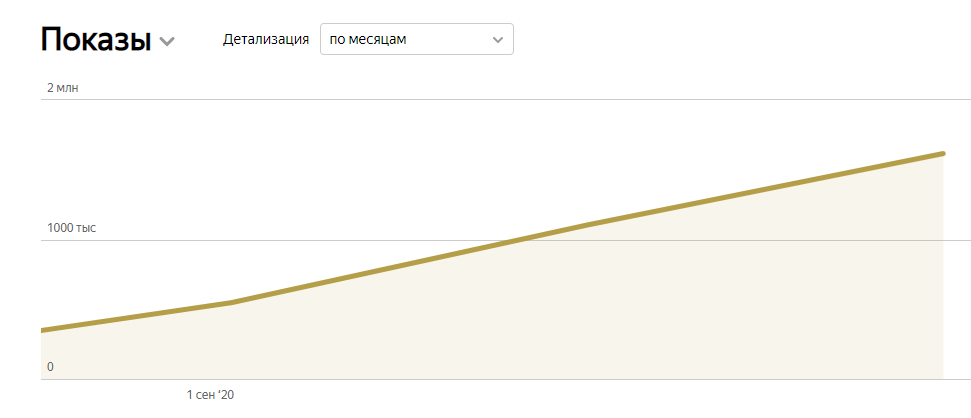Image resolution: width=971 pixels, height=418 pixels.
Task: Expand the chevron next to Показы heading
Action: (167, 41)
